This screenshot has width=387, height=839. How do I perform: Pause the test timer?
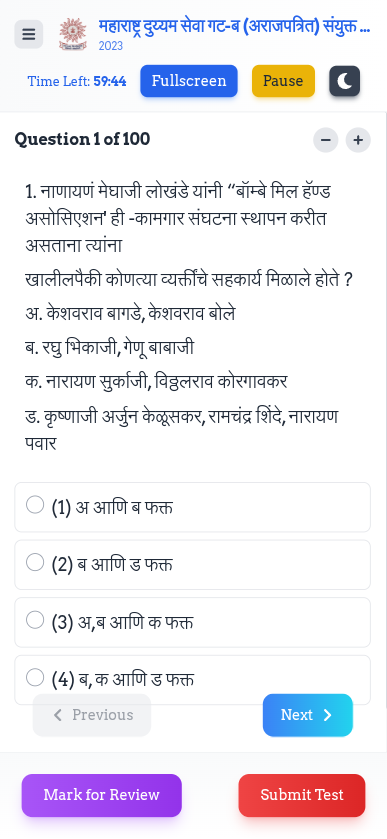284,81
